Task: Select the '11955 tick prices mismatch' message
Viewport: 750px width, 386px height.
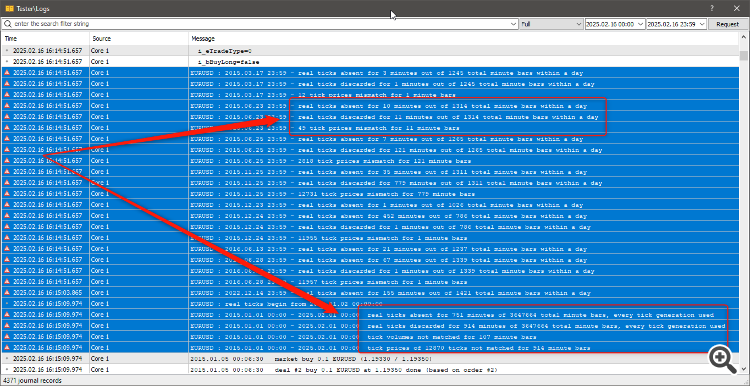Action: [x=329, y=238]
